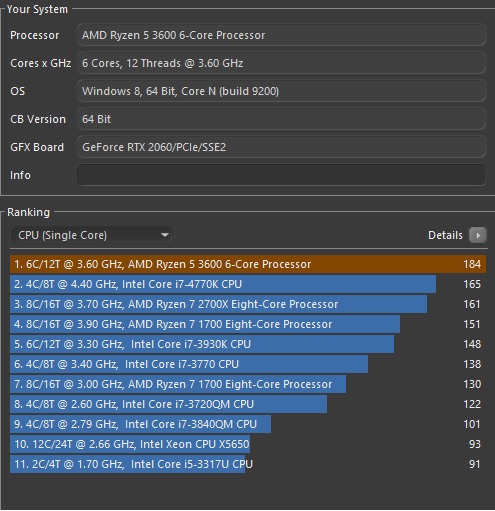Select the Ryzen 7 2700X ranking row
The width and height of the screenshot is (495, 511).
(248, 304)
